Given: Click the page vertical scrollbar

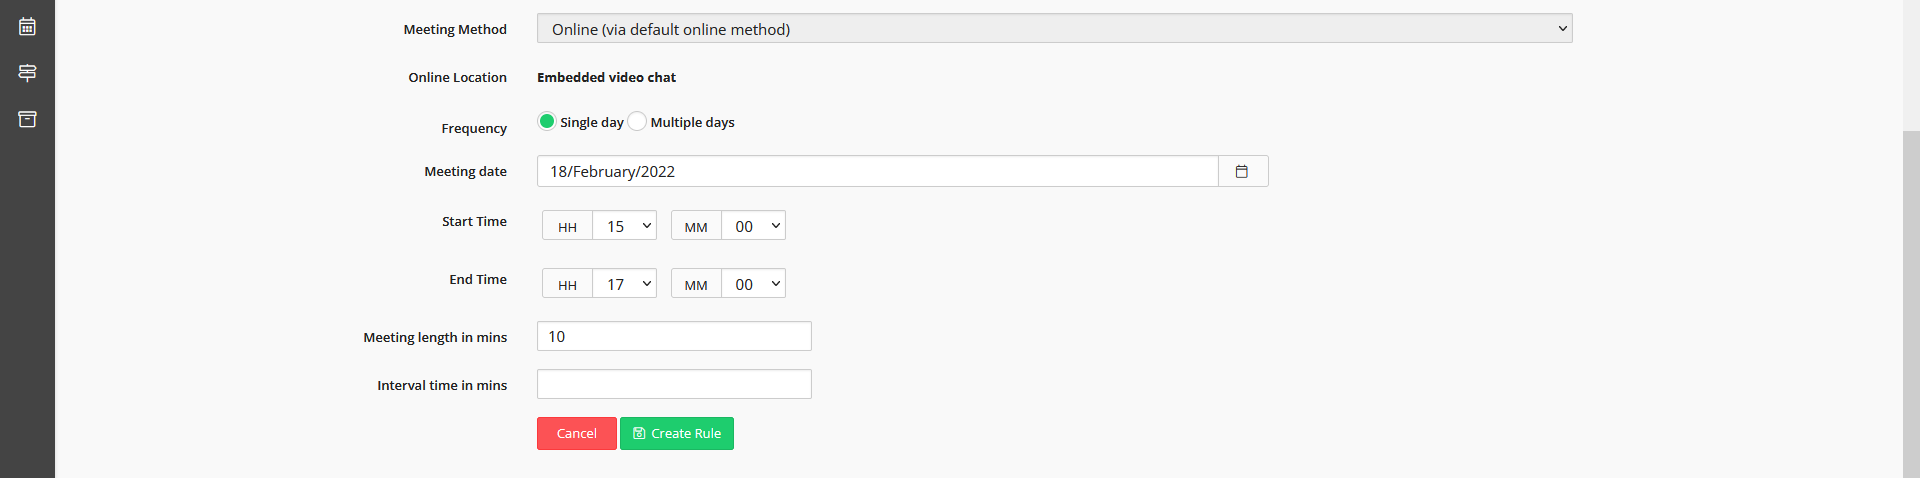Looking at the screenshot, I should (x=1911, y=300).
